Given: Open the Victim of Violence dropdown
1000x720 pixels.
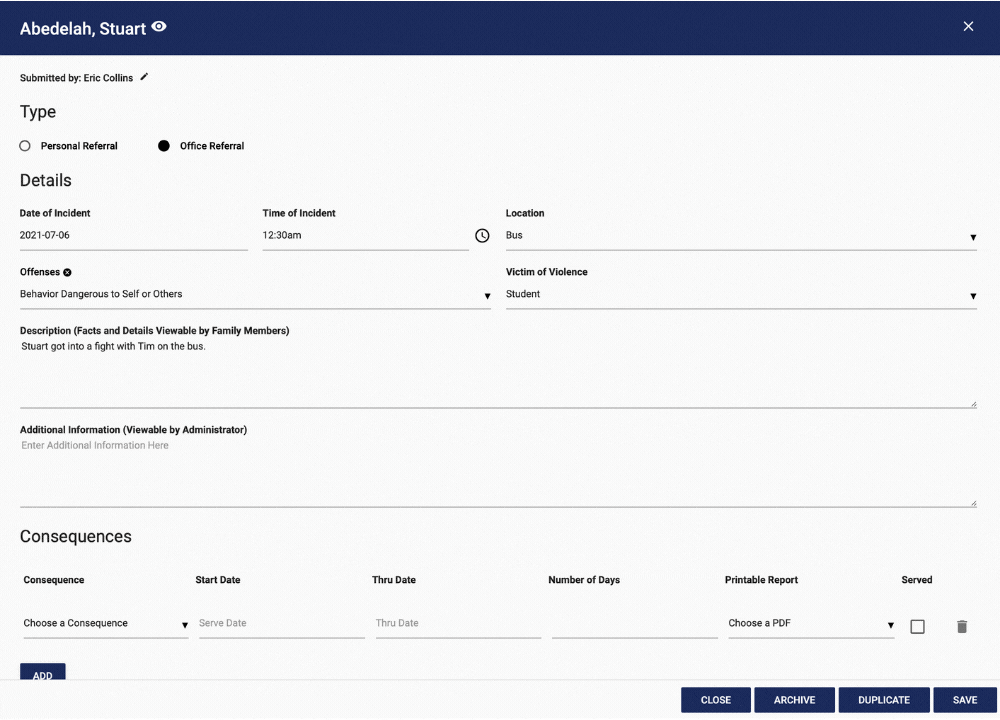Looking at the screenshot, I should tap(740, 295).
